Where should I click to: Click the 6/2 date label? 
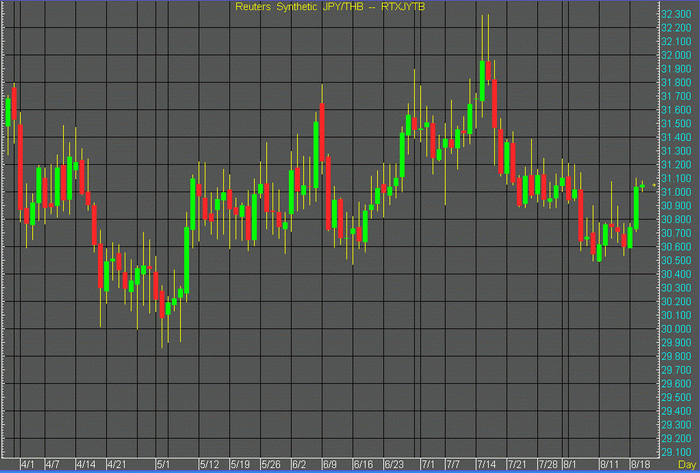tap(299, 465)
